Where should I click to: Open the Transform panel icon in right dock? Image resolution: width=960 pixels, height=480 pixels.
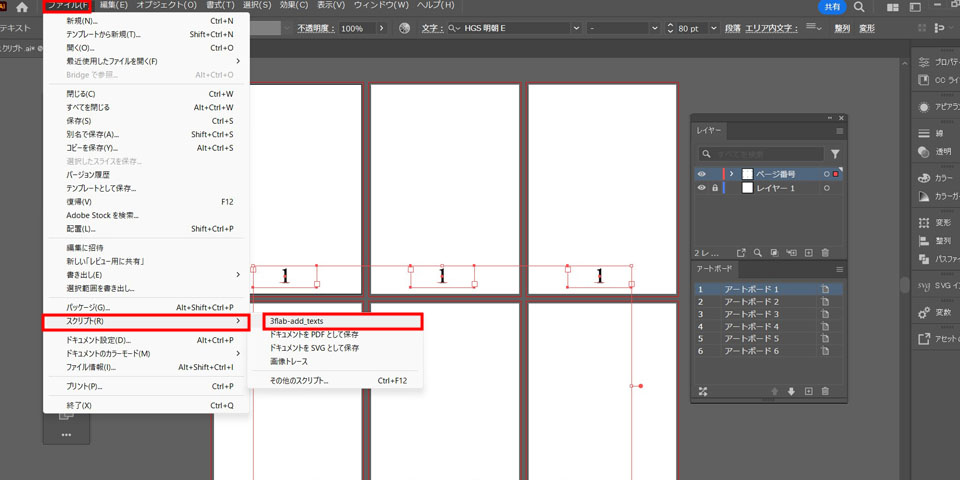[923, 222]
